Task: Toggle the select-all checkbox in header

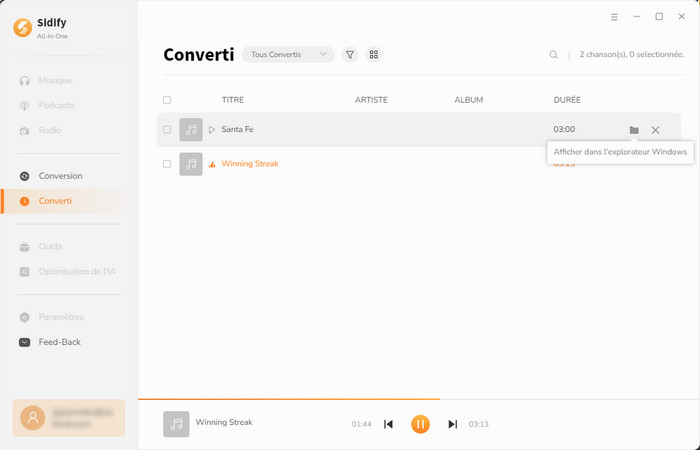Action: (167, 100)
